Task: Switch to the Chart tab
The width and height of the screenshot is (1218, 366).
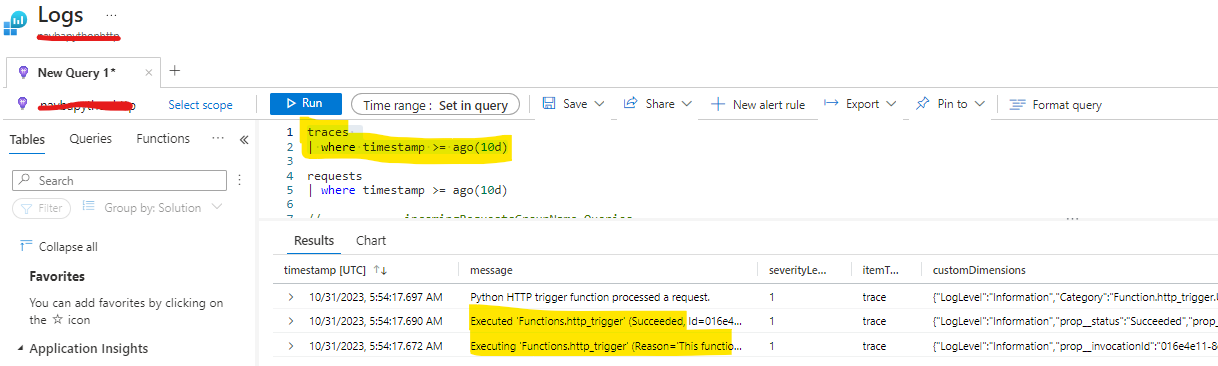Action: (371, 240)
